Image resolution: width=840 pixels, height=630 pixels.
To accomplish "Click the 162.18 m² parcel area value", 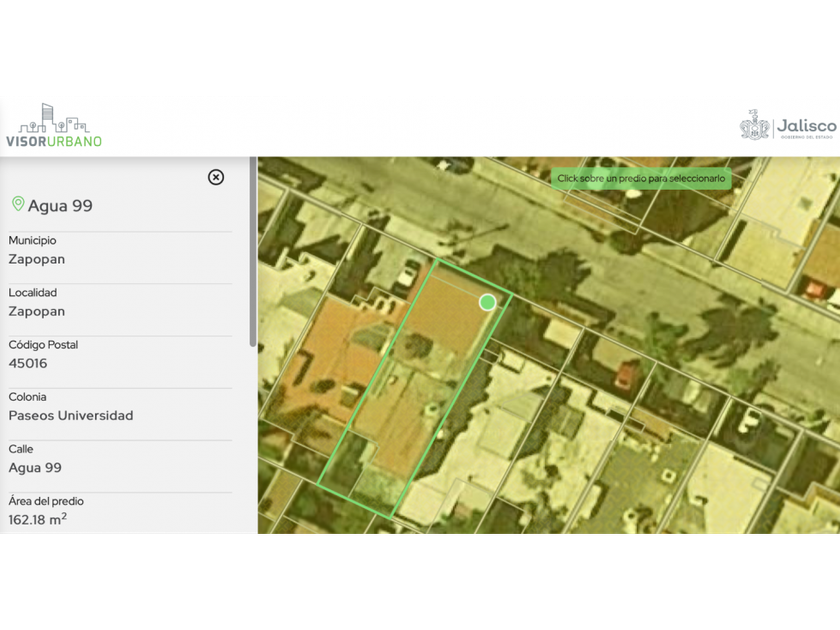I will tap(38, 519).
